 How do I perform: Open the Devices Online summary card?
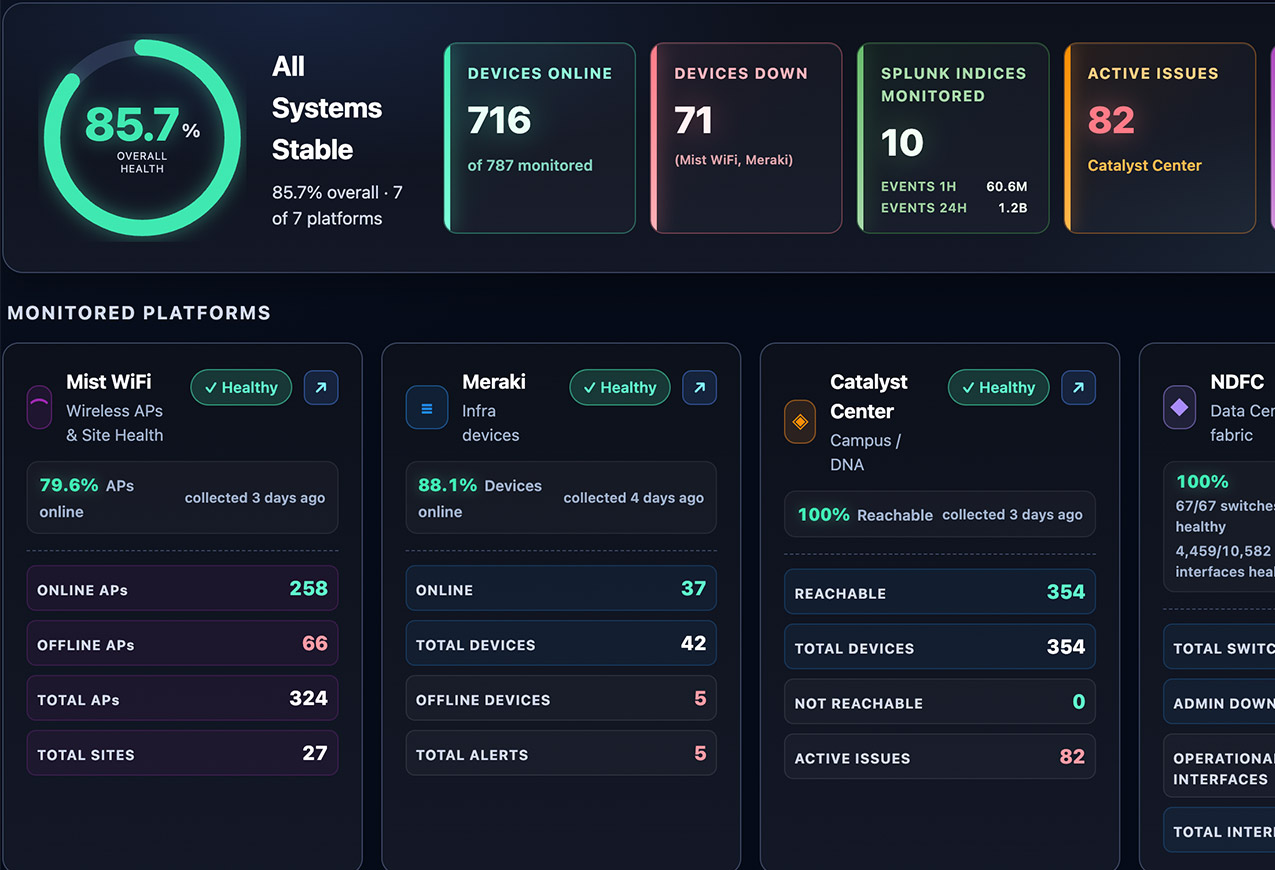coord(540,138)
